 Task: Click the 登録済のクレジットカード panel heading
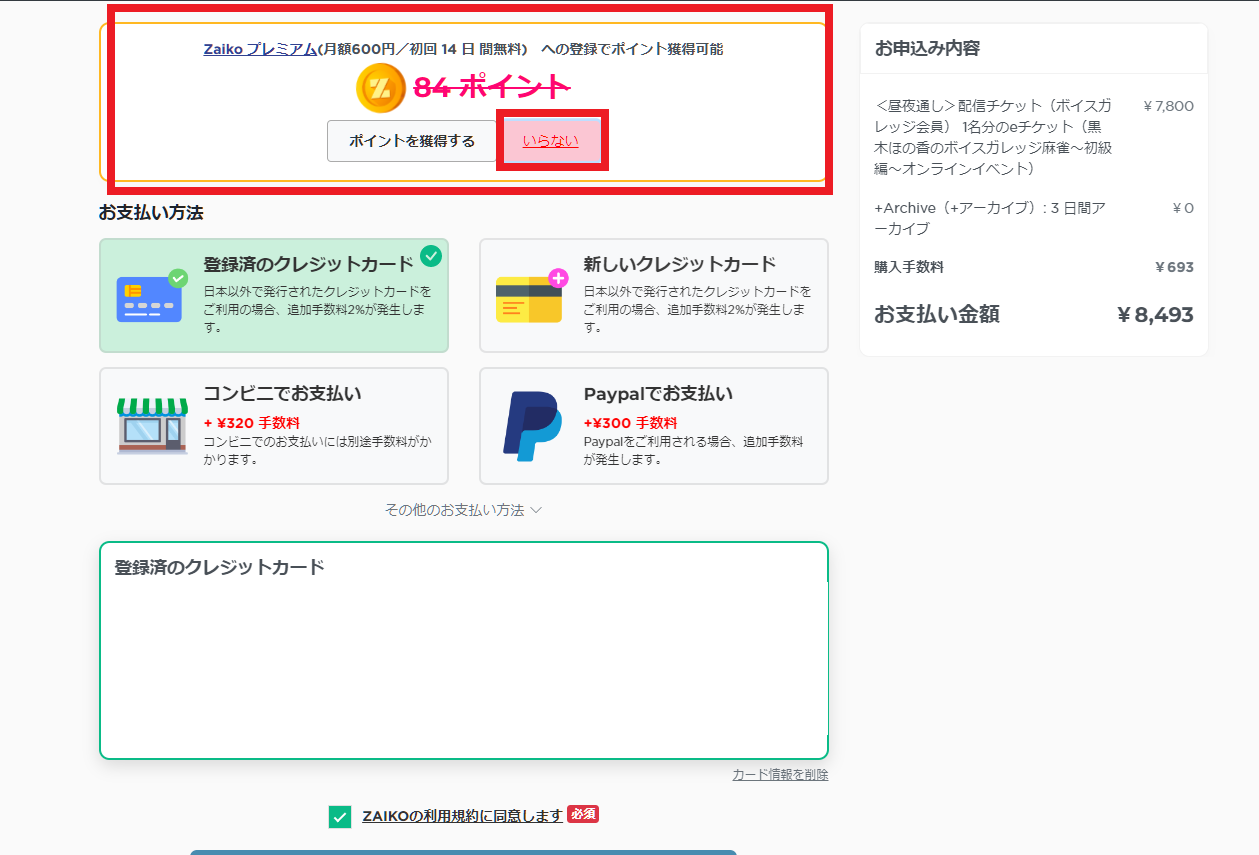(220, 567)
